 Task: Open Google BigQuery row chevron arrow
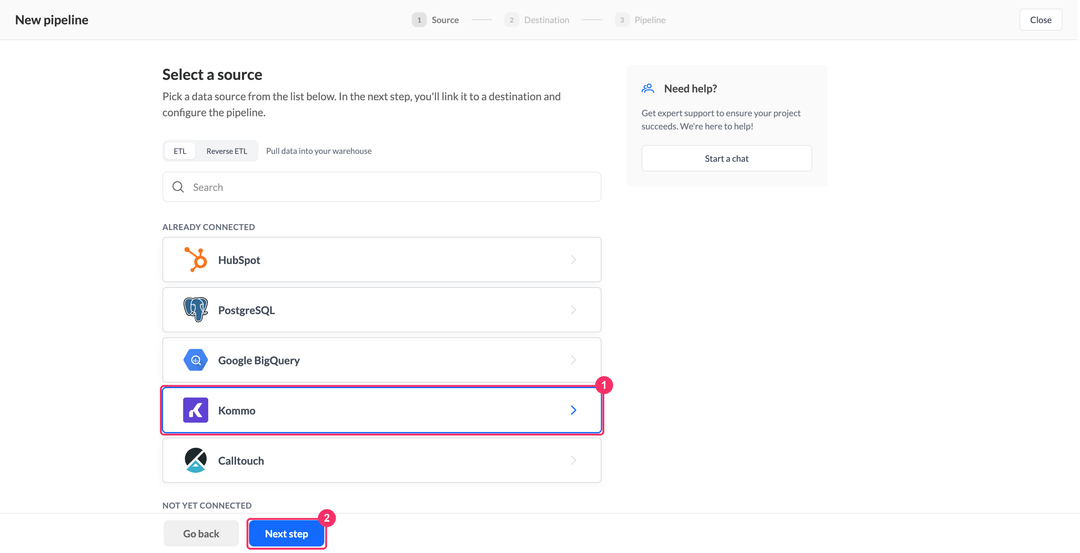point(573,360)
